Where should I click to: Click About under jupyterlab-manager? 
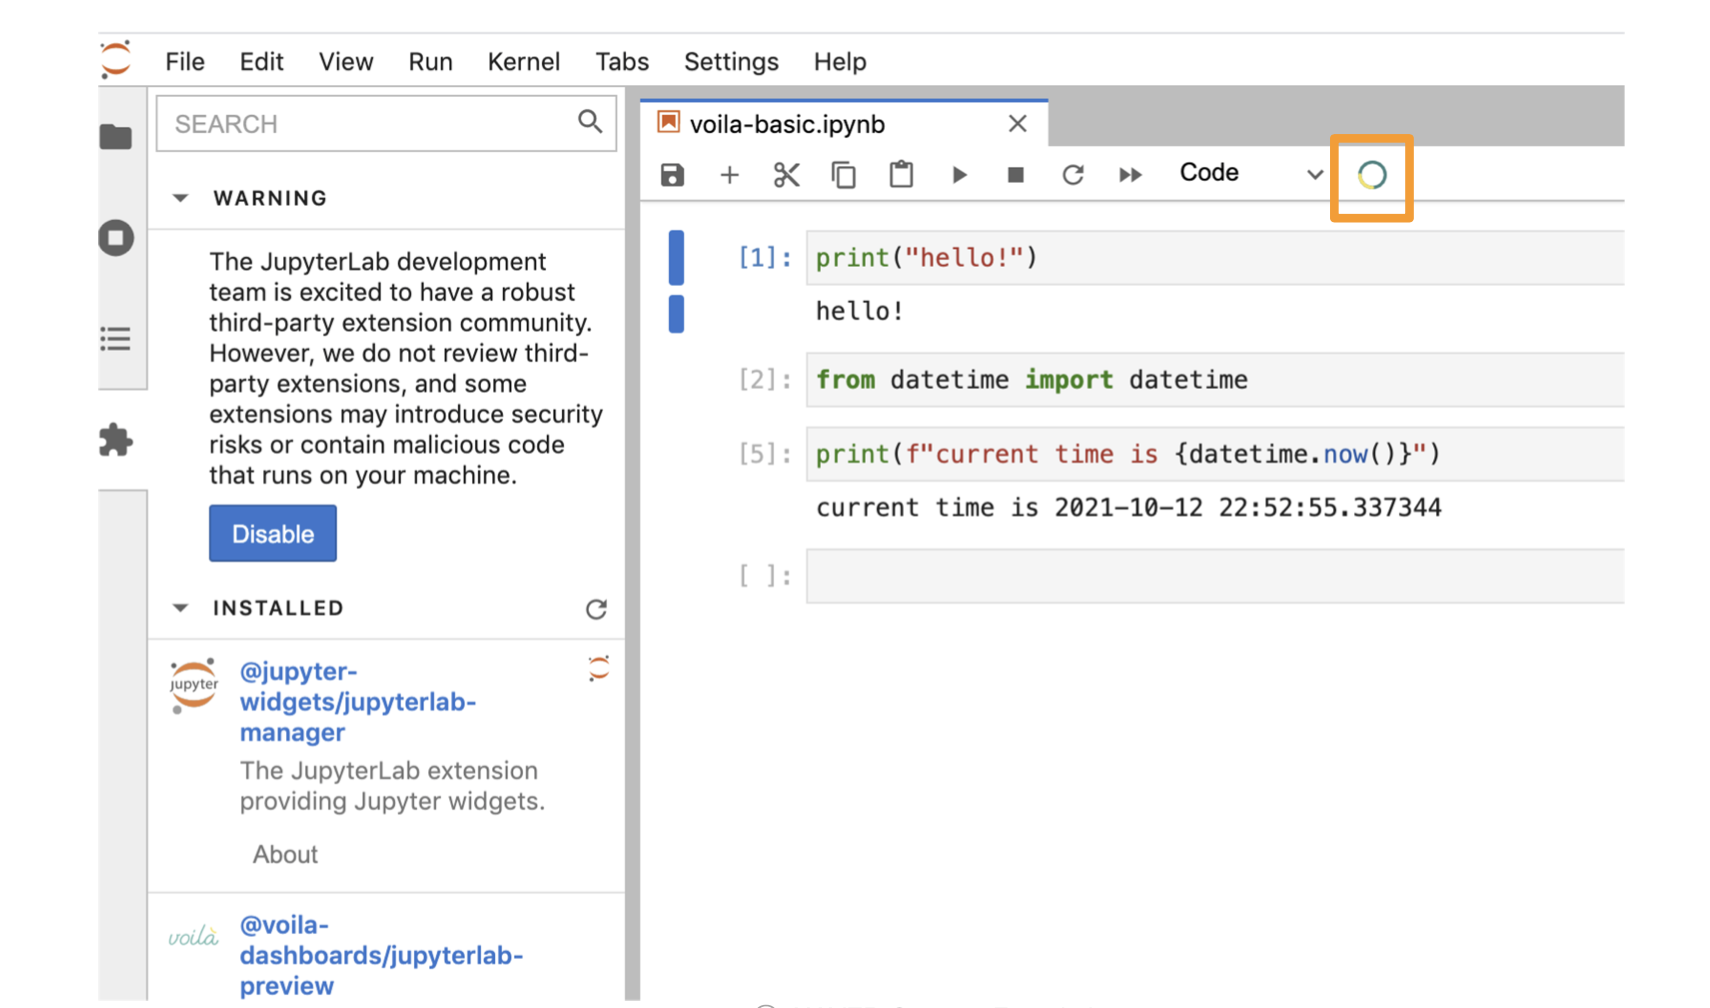coord(285,854)
